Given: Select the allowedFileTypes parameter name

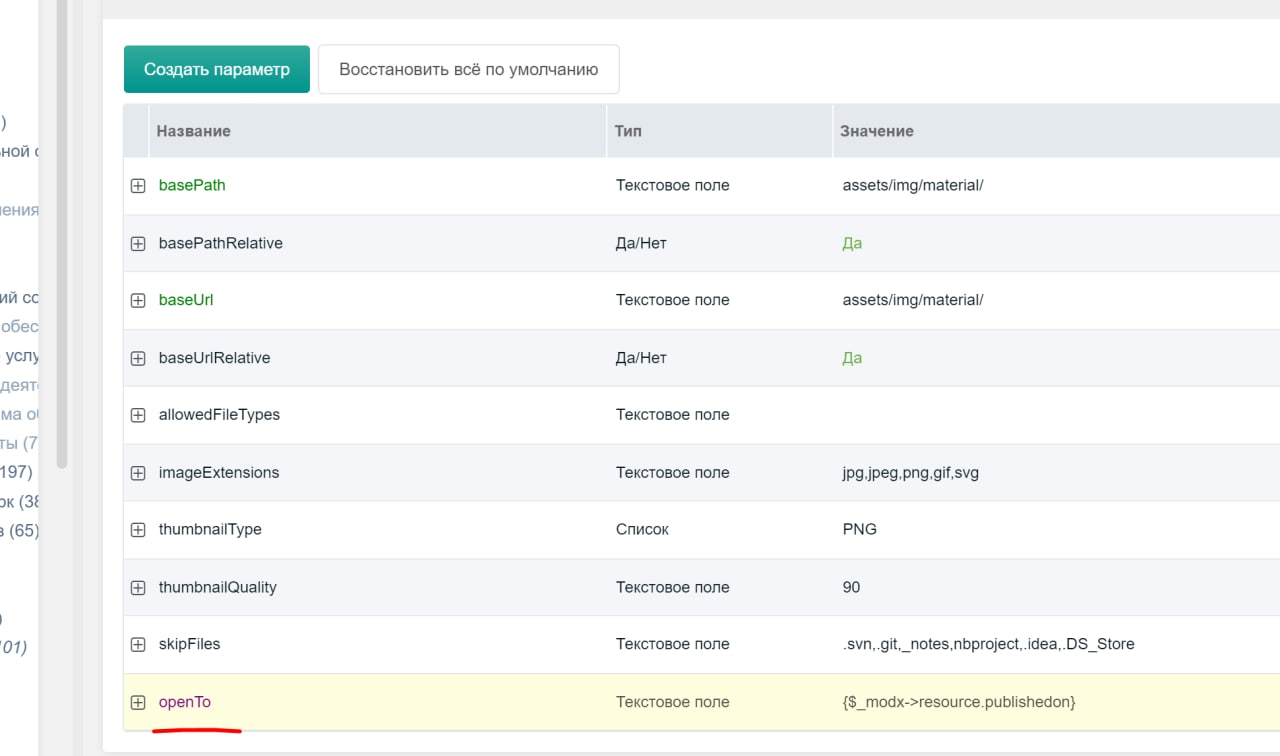Looking at the screenshot, I should (x=220, y=414).
